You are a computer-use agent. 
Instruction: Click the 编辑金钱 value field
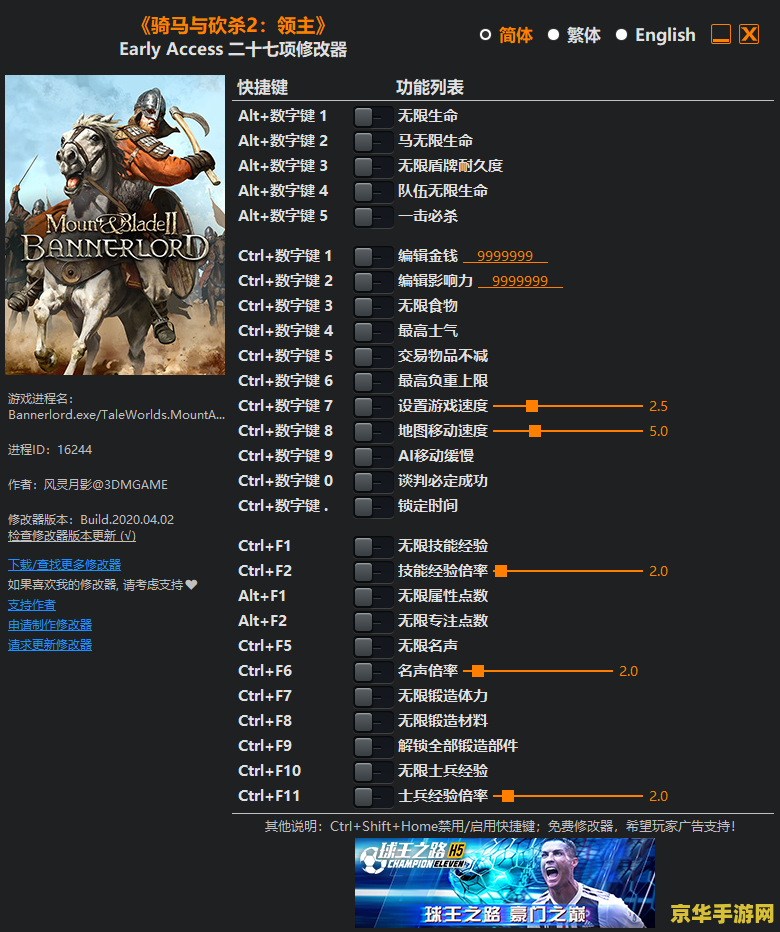coord(505,256)
